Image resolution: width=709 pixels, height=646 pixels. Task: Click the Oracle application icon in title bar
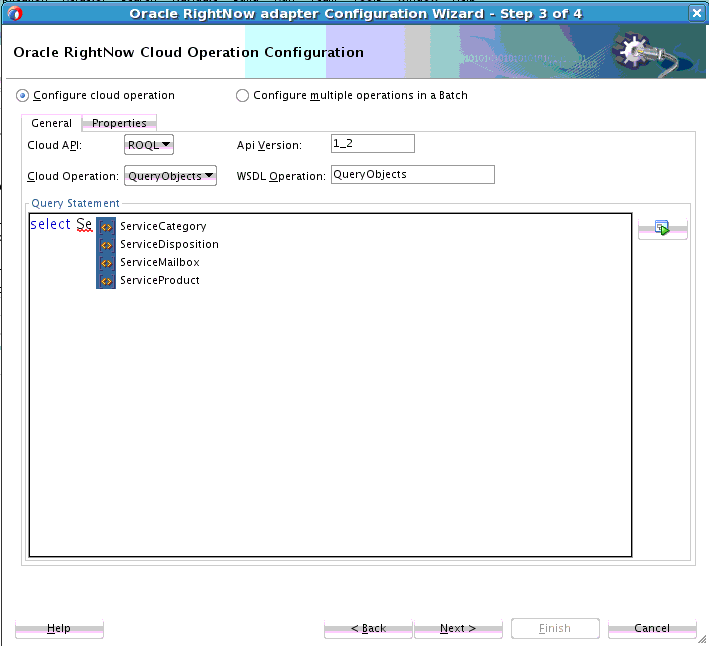tap(14, 14)
